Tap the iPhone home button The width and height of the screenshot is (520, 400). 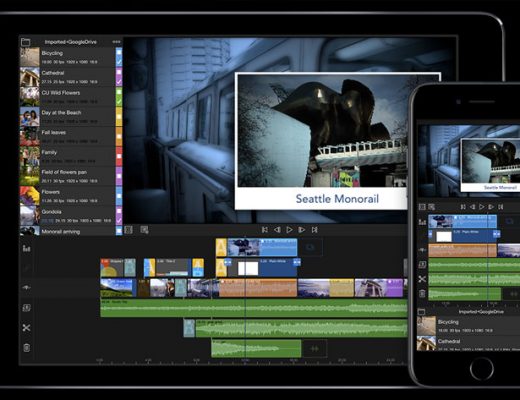click(x=482, y=369)
